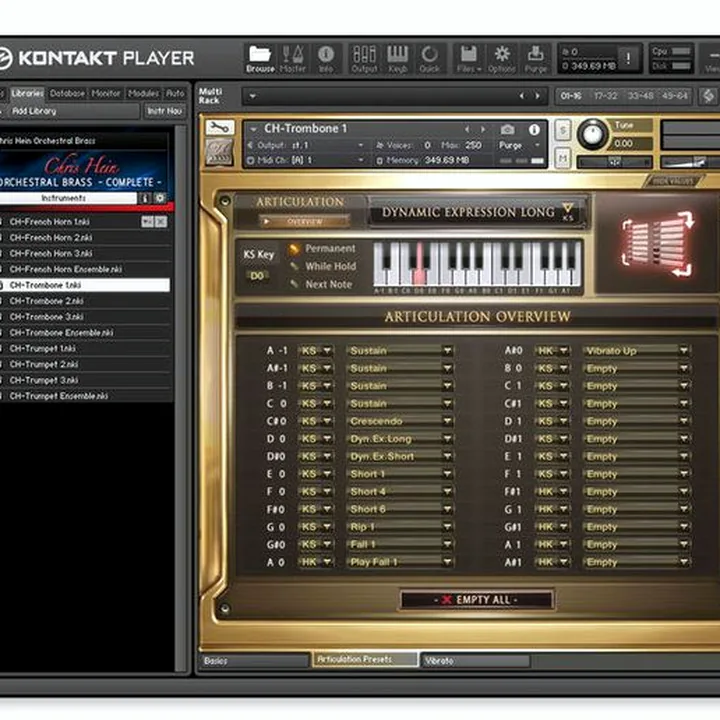
Task: Switch to the Libraries tab
Action: pyautogui.click(x=27, y=94)
